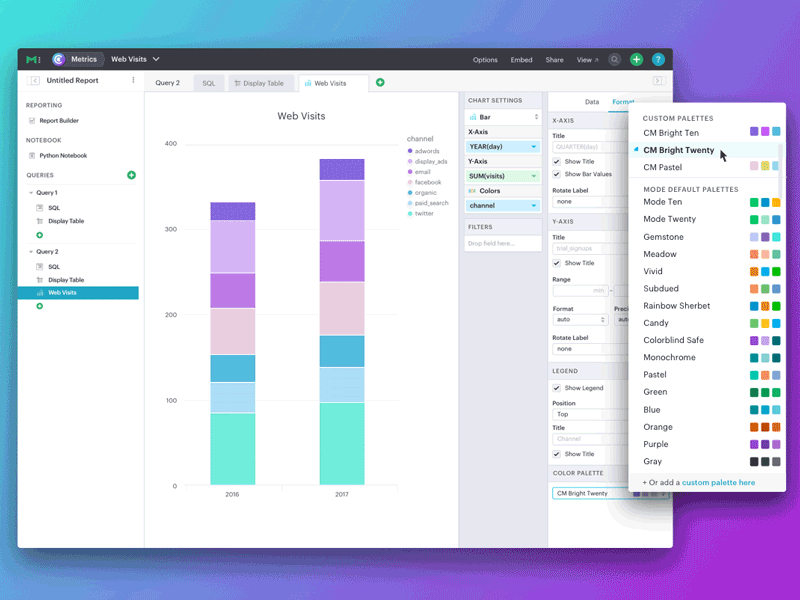
Task: Open the Metrics workspace icon
Action: pyautogui.click(x=59, y=60)
